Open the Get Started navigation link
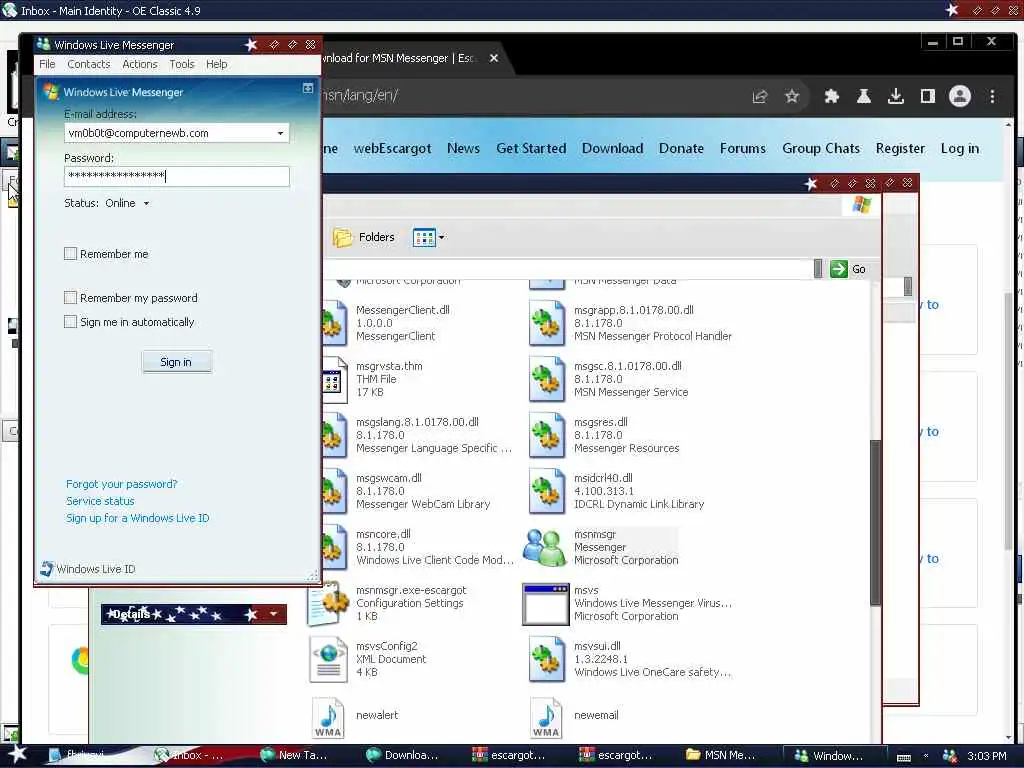The height and width of the screenshot is (768, 1024). click(x=531, y=148)
